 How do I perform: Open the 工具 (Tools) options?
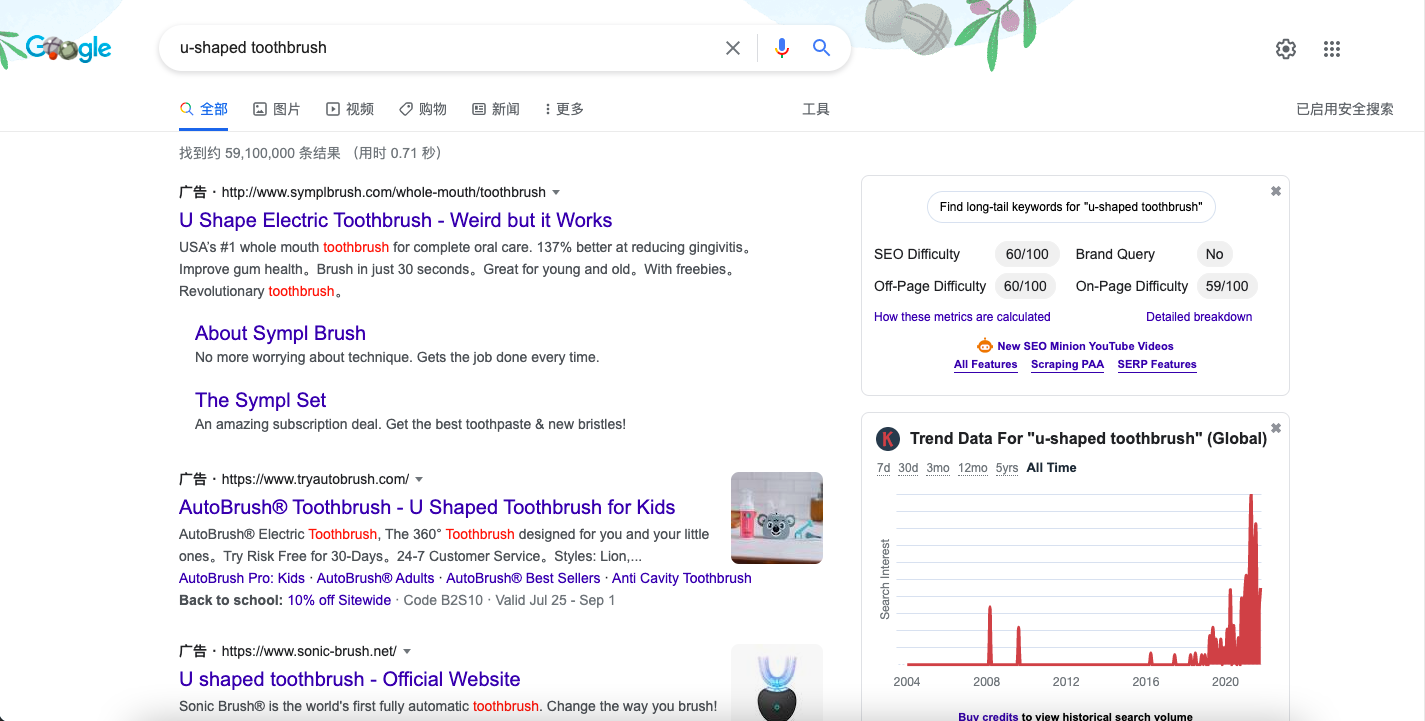tap(816, 109)
